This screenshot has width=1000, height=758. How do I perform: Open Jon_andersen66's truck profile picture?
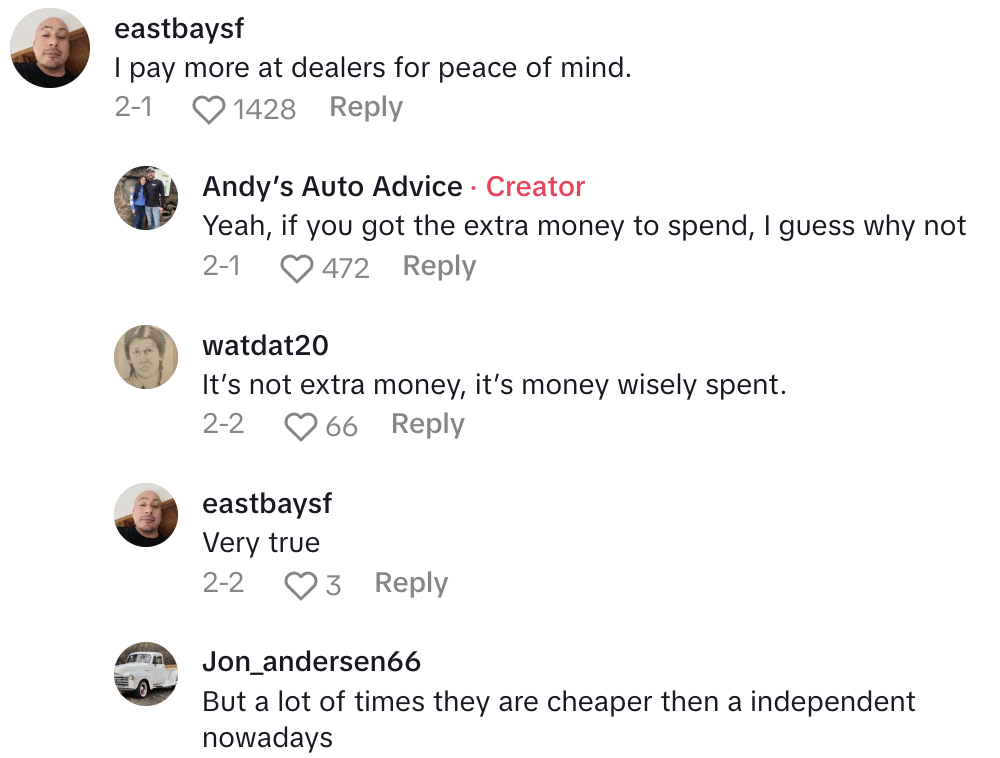pos(146,674)
